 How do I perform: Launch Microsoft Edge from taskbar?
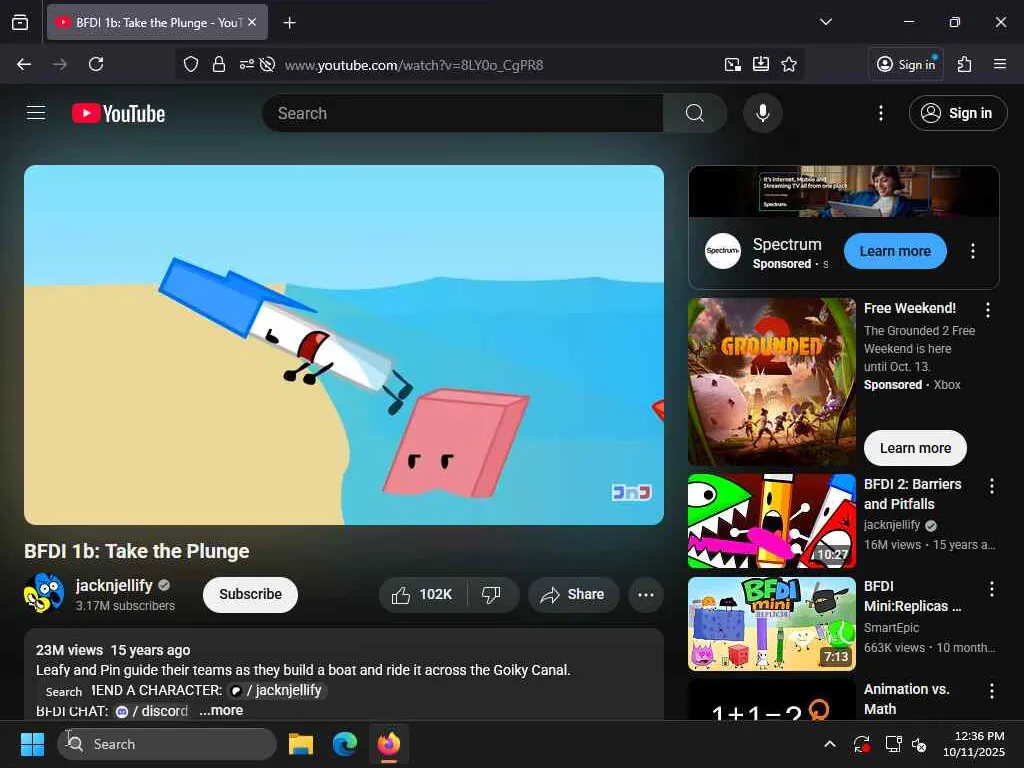[345, 744]
